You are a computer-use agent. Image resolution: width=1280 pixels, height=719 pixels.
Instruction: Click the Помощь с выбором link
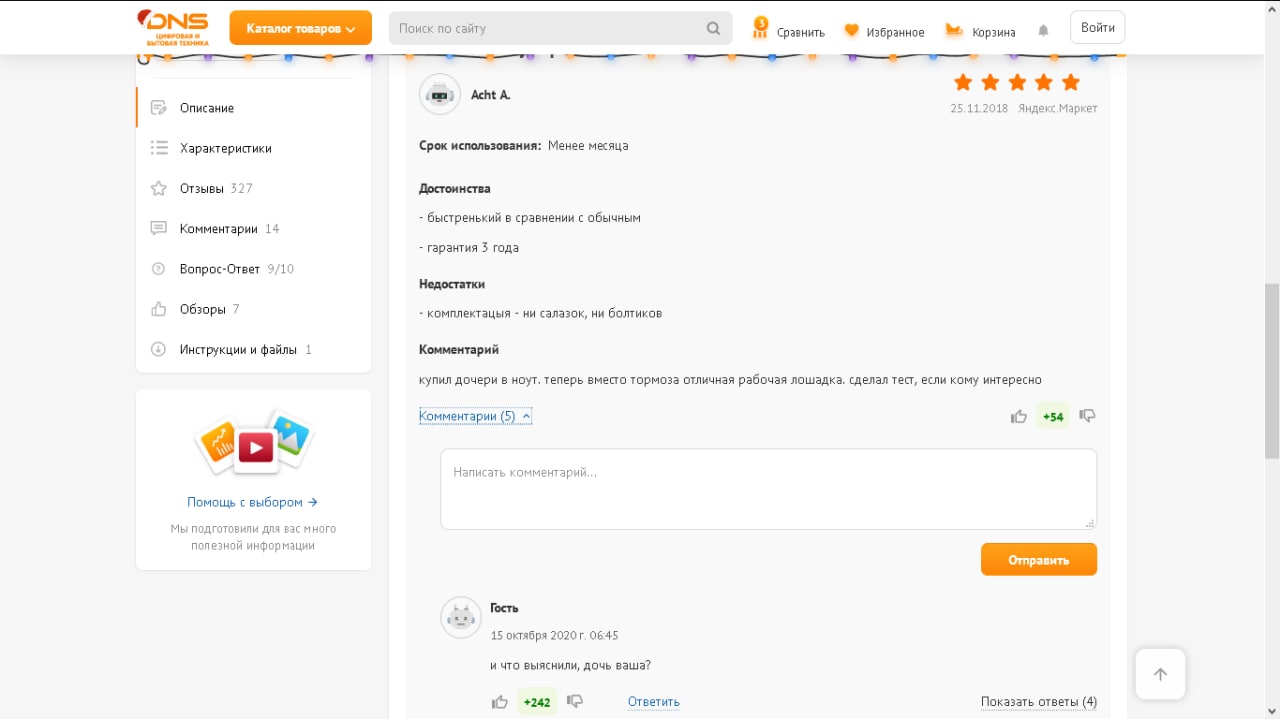[253, 502]
